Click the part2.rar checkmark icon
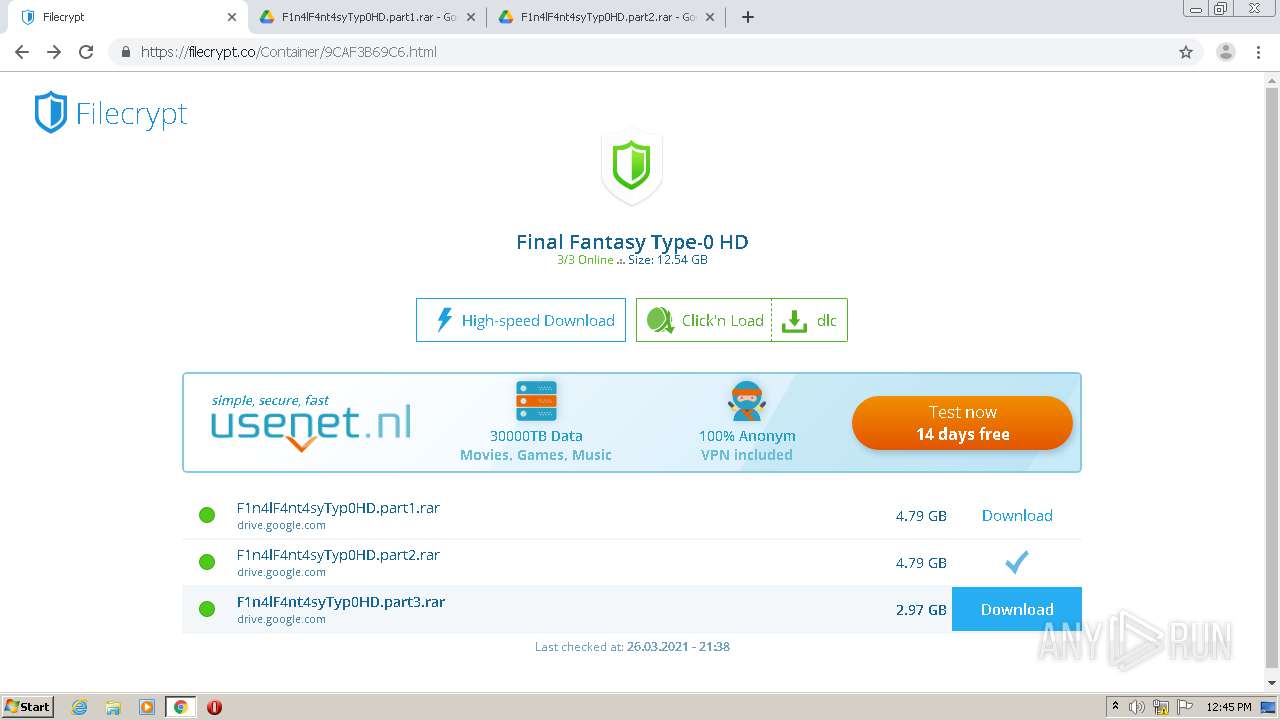The width and height of the screenshot is (1280, 720). click(x=1017, y=563)
